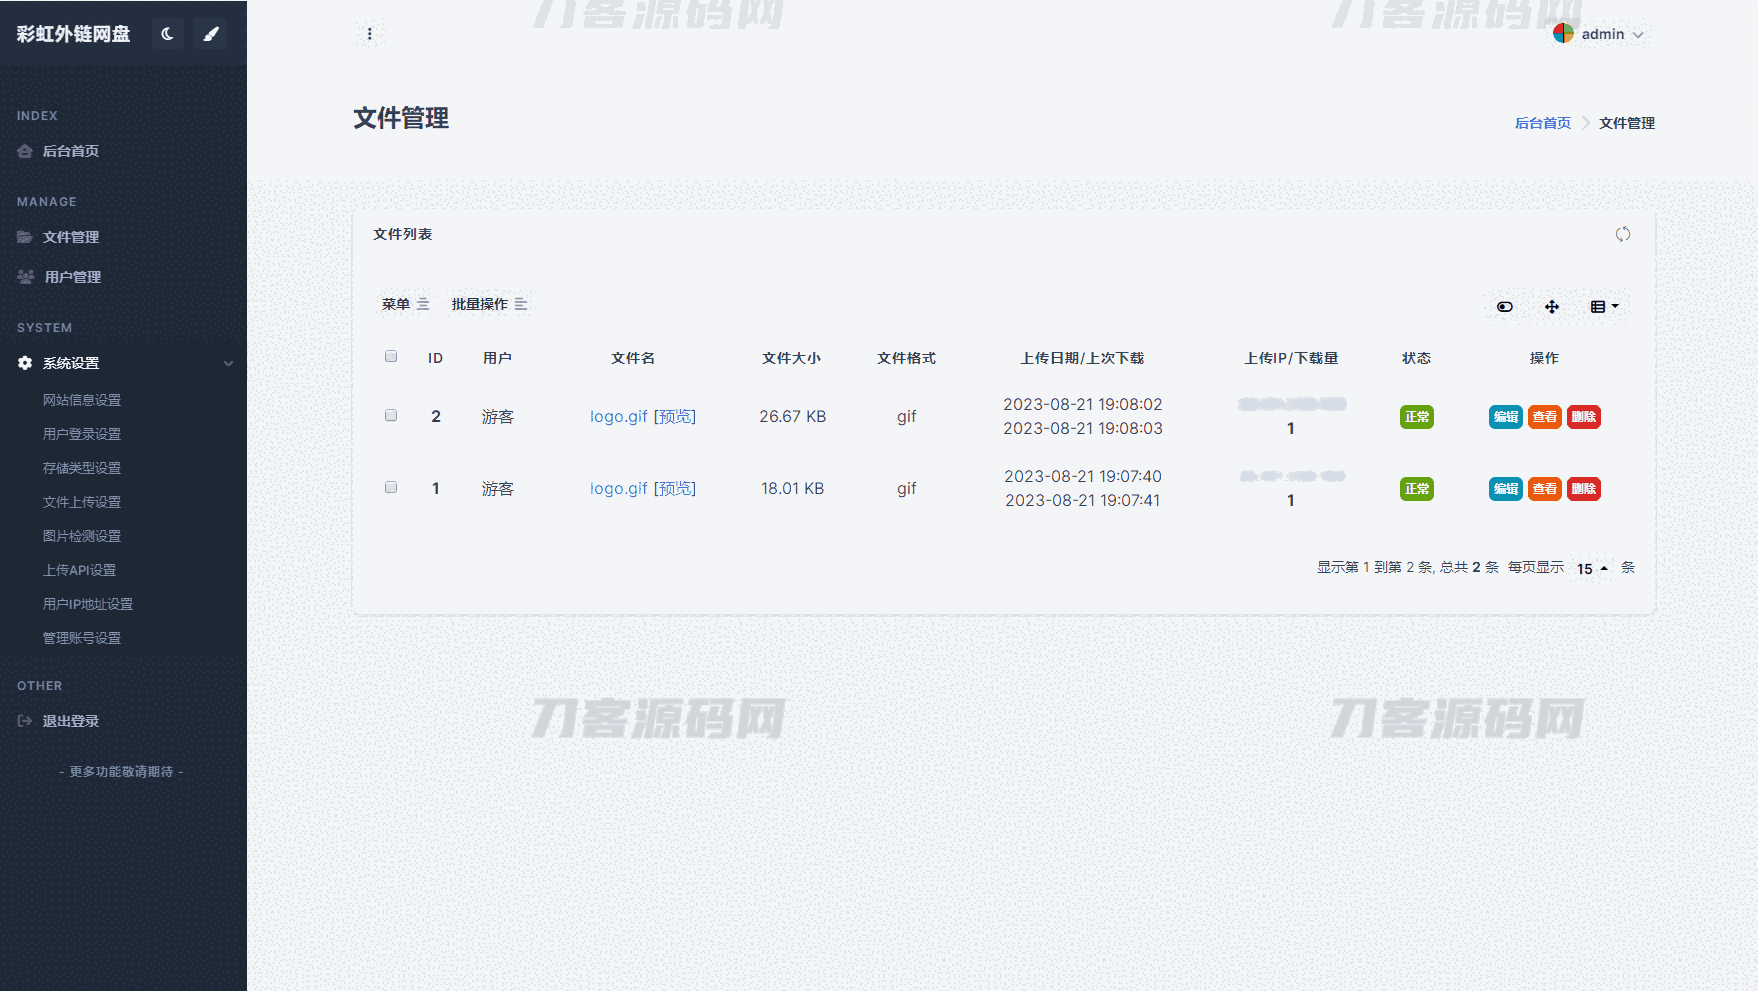Refresh the file list panel

[1622, 234]
